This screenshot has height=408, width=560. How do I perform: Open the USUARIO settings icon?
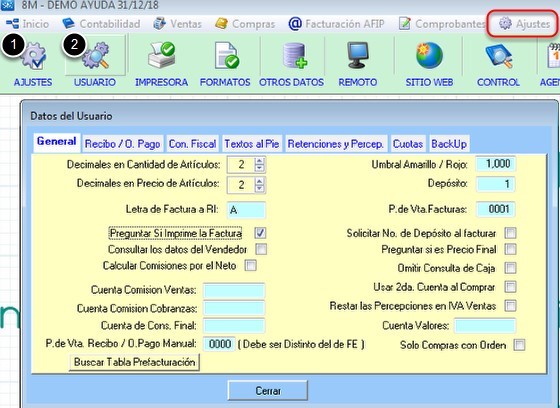click(95, 55)
